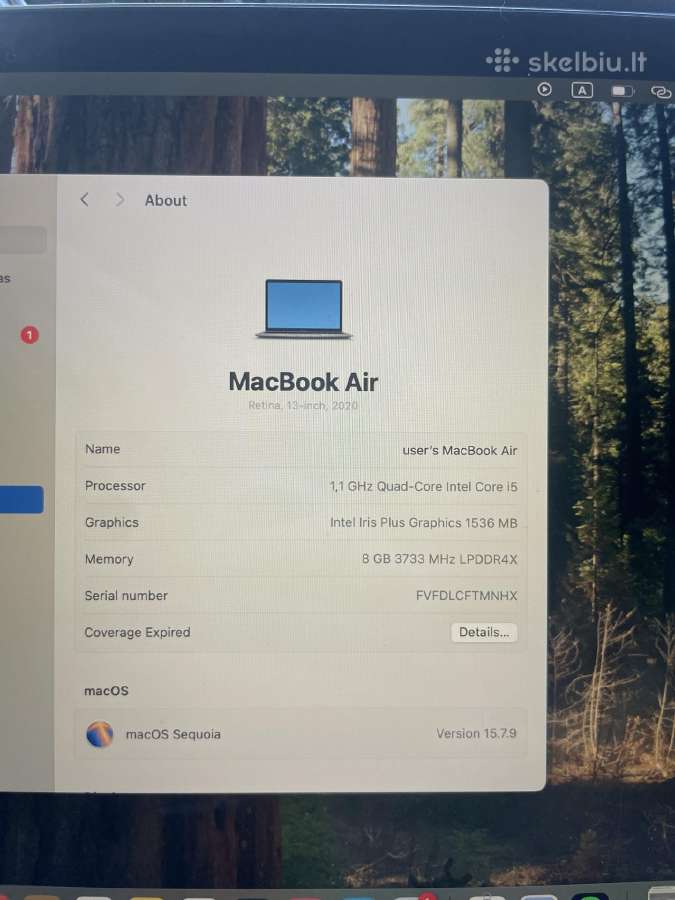Click serial number FVFDLCFTMNHX
The image size is (675, 900).
coord(467,596)
